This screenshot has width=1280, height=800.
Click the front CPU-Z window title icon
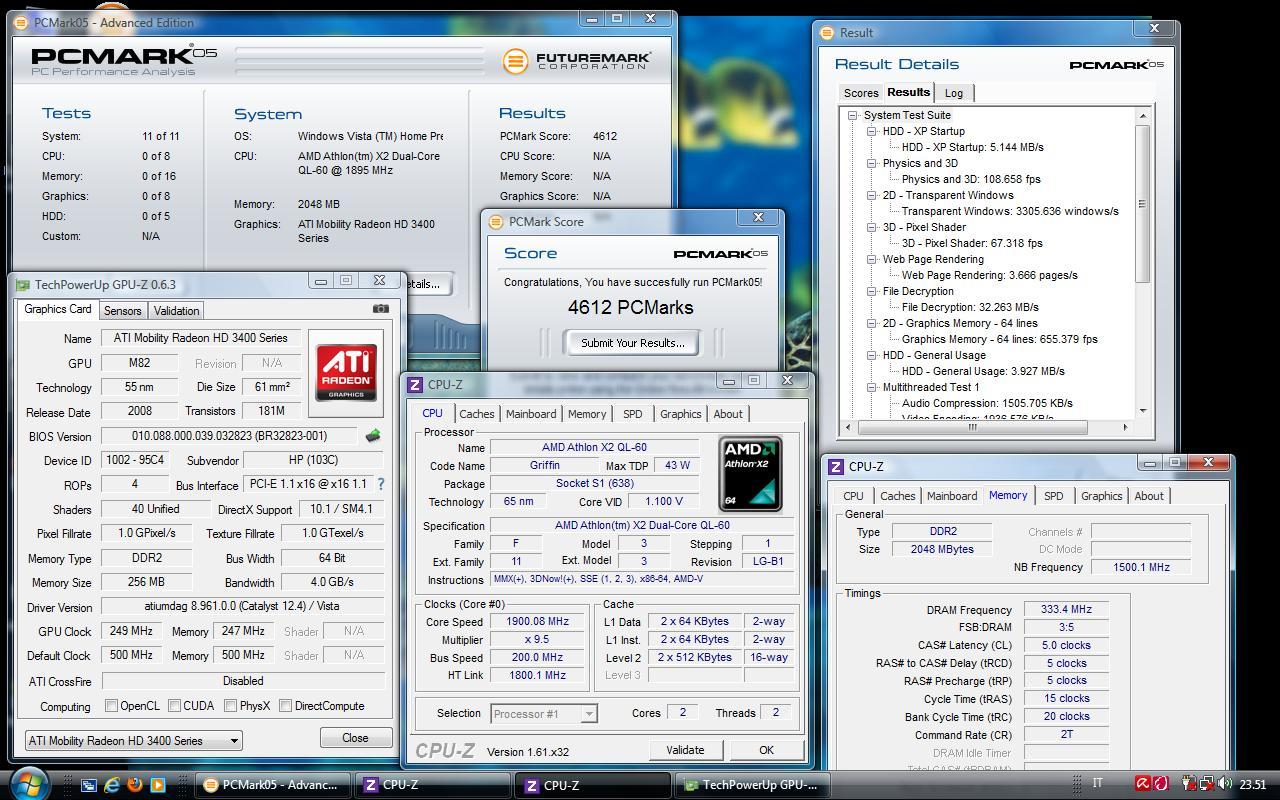(415, 384)
